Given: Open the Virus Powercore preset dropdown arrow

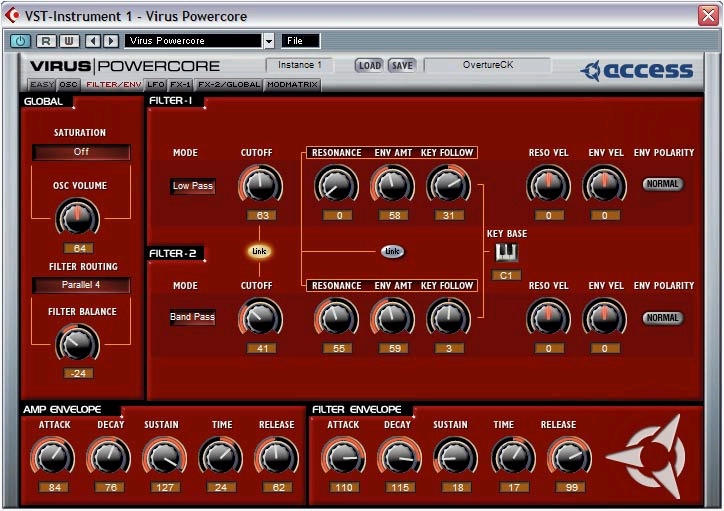Looking at the screenshot, I should (x=269, y=41).
